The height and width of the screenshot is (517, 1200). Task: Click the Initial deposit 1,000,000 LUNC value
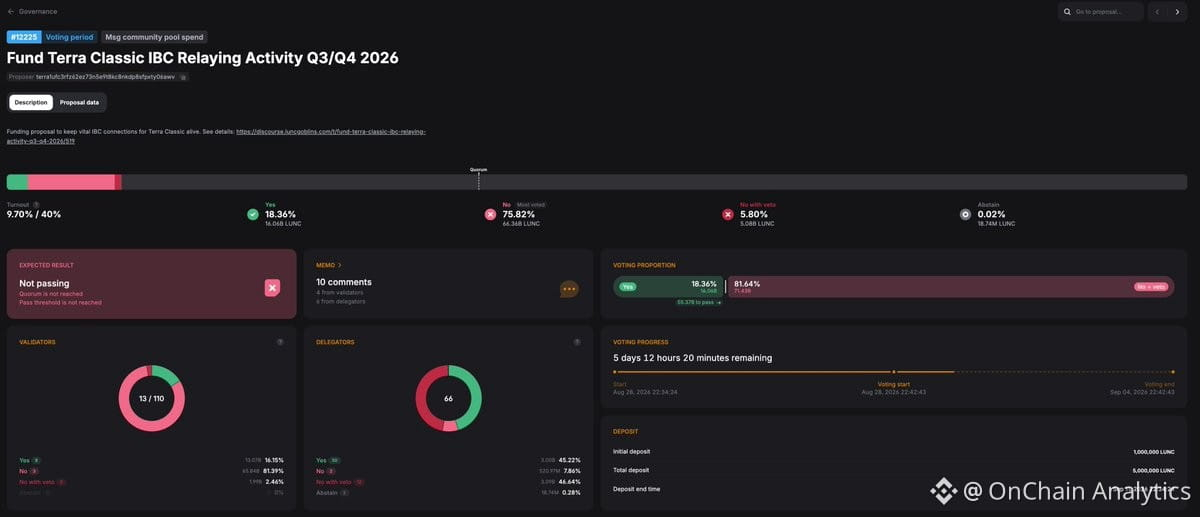click(1155, 452)
